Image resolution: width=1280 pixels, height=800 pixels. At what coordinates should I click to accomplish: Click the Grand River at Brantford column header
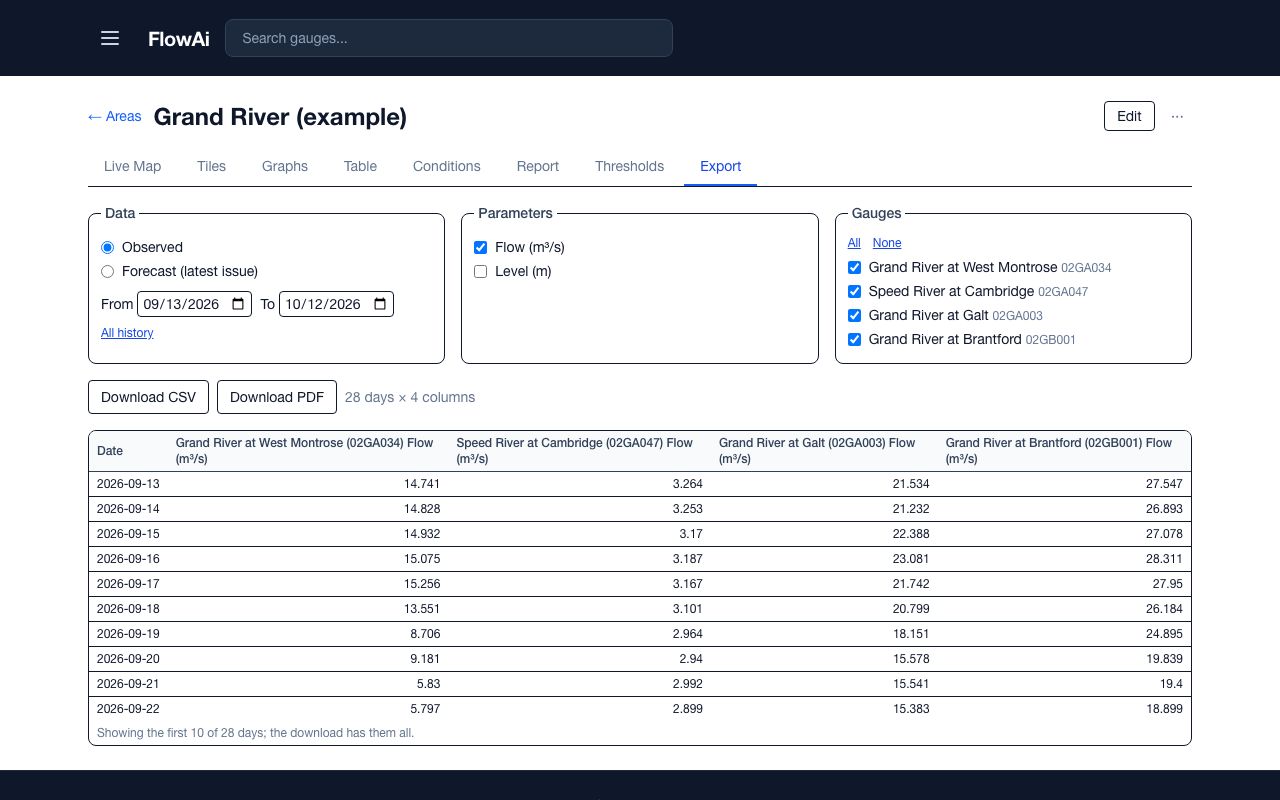point(1064,451)
